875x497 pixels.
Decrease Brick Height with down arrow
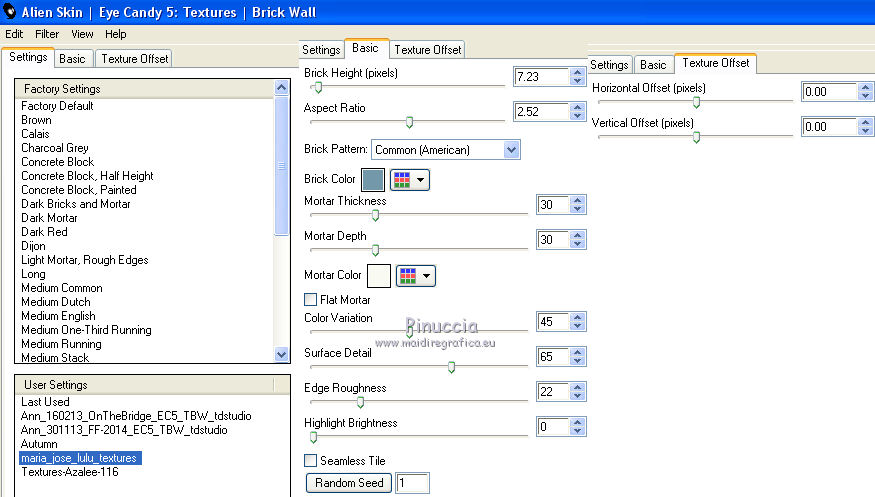pyautogui.click(x=578, y=81)
